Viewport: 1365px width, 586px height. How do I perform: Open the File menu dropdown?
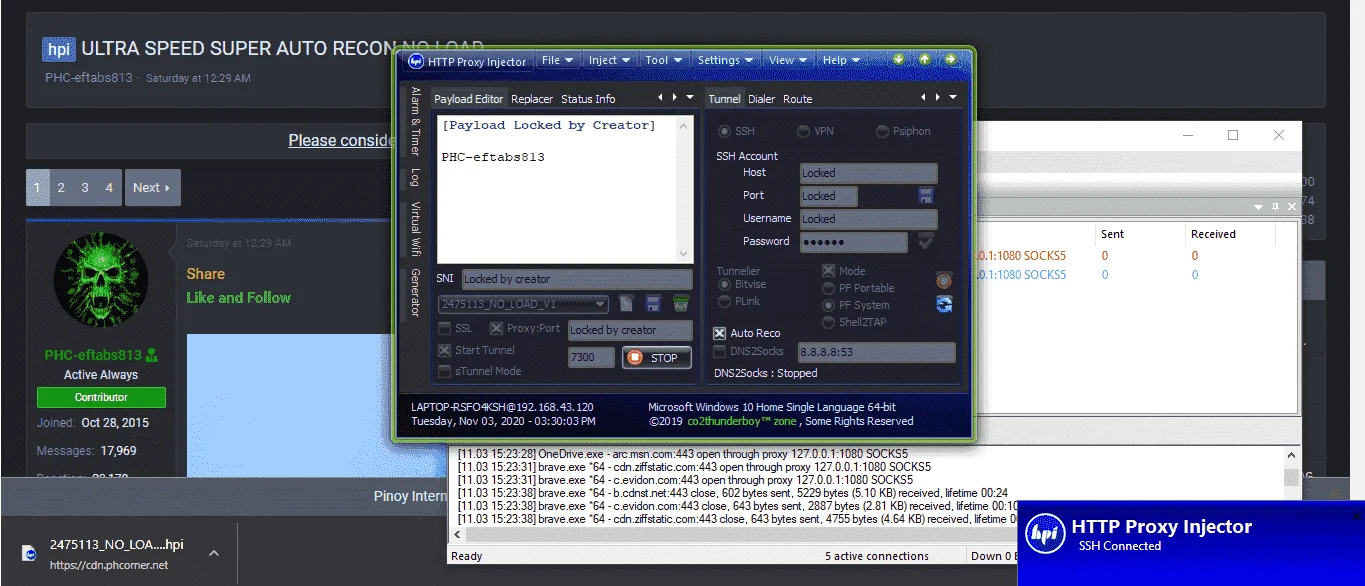[557, 60]
